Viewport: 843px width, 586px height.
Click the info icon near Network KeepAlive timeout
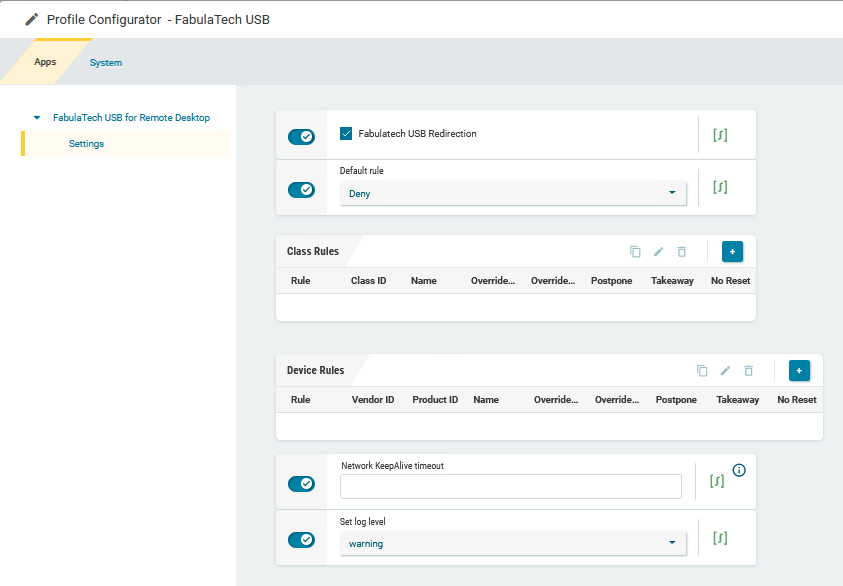(x=739, y=470)
